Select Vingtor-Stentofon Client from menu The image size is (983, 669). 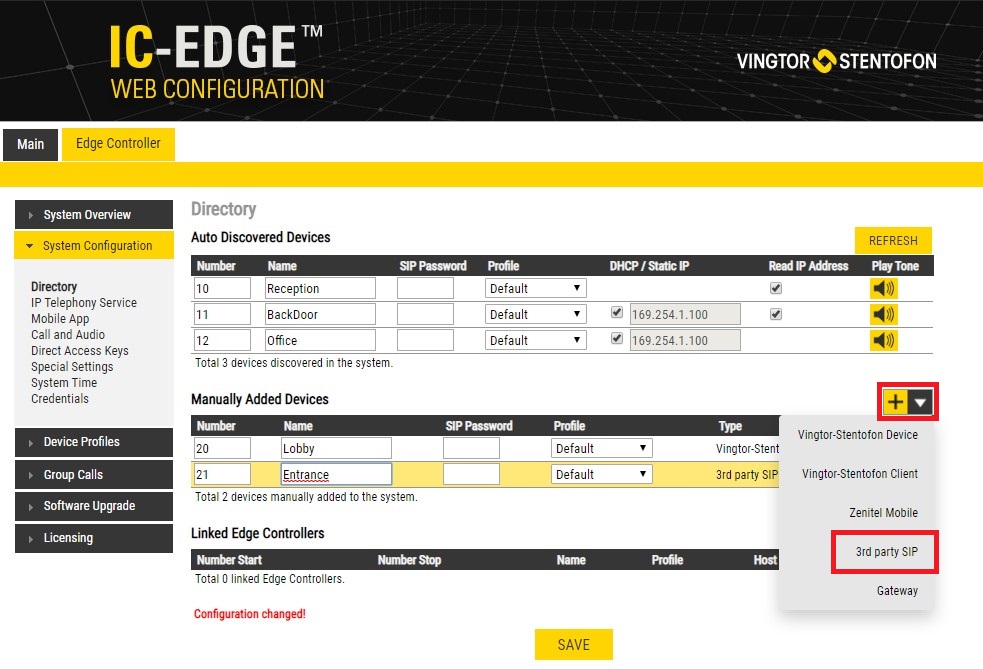click(x=859, y=473)
